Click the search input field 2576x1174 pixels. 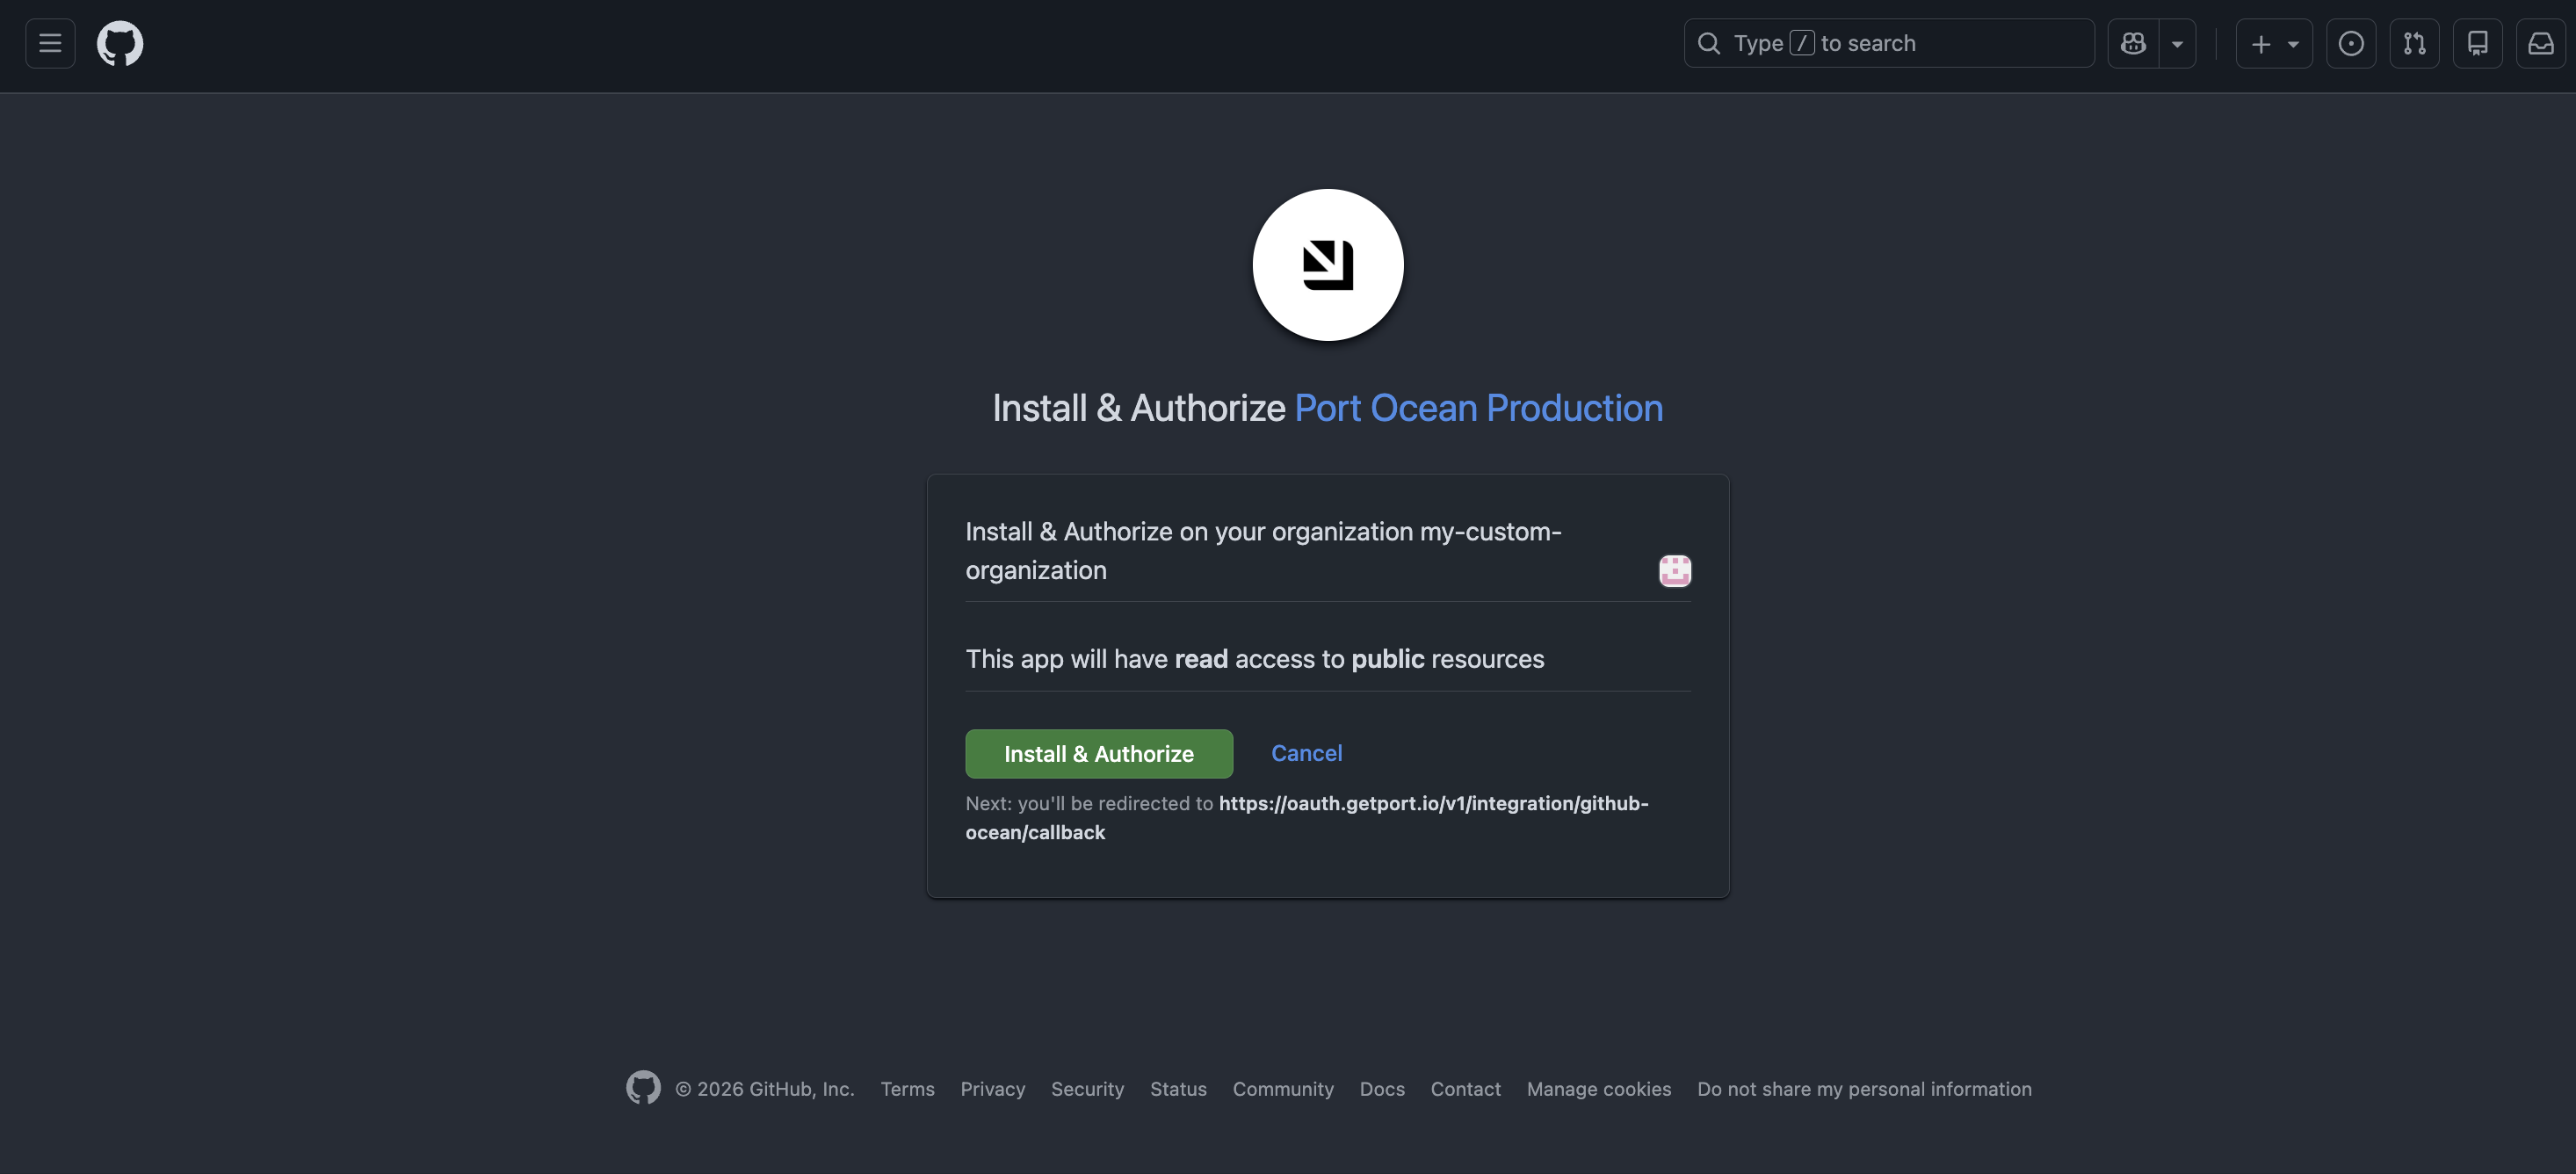(x=1888, y=44)
